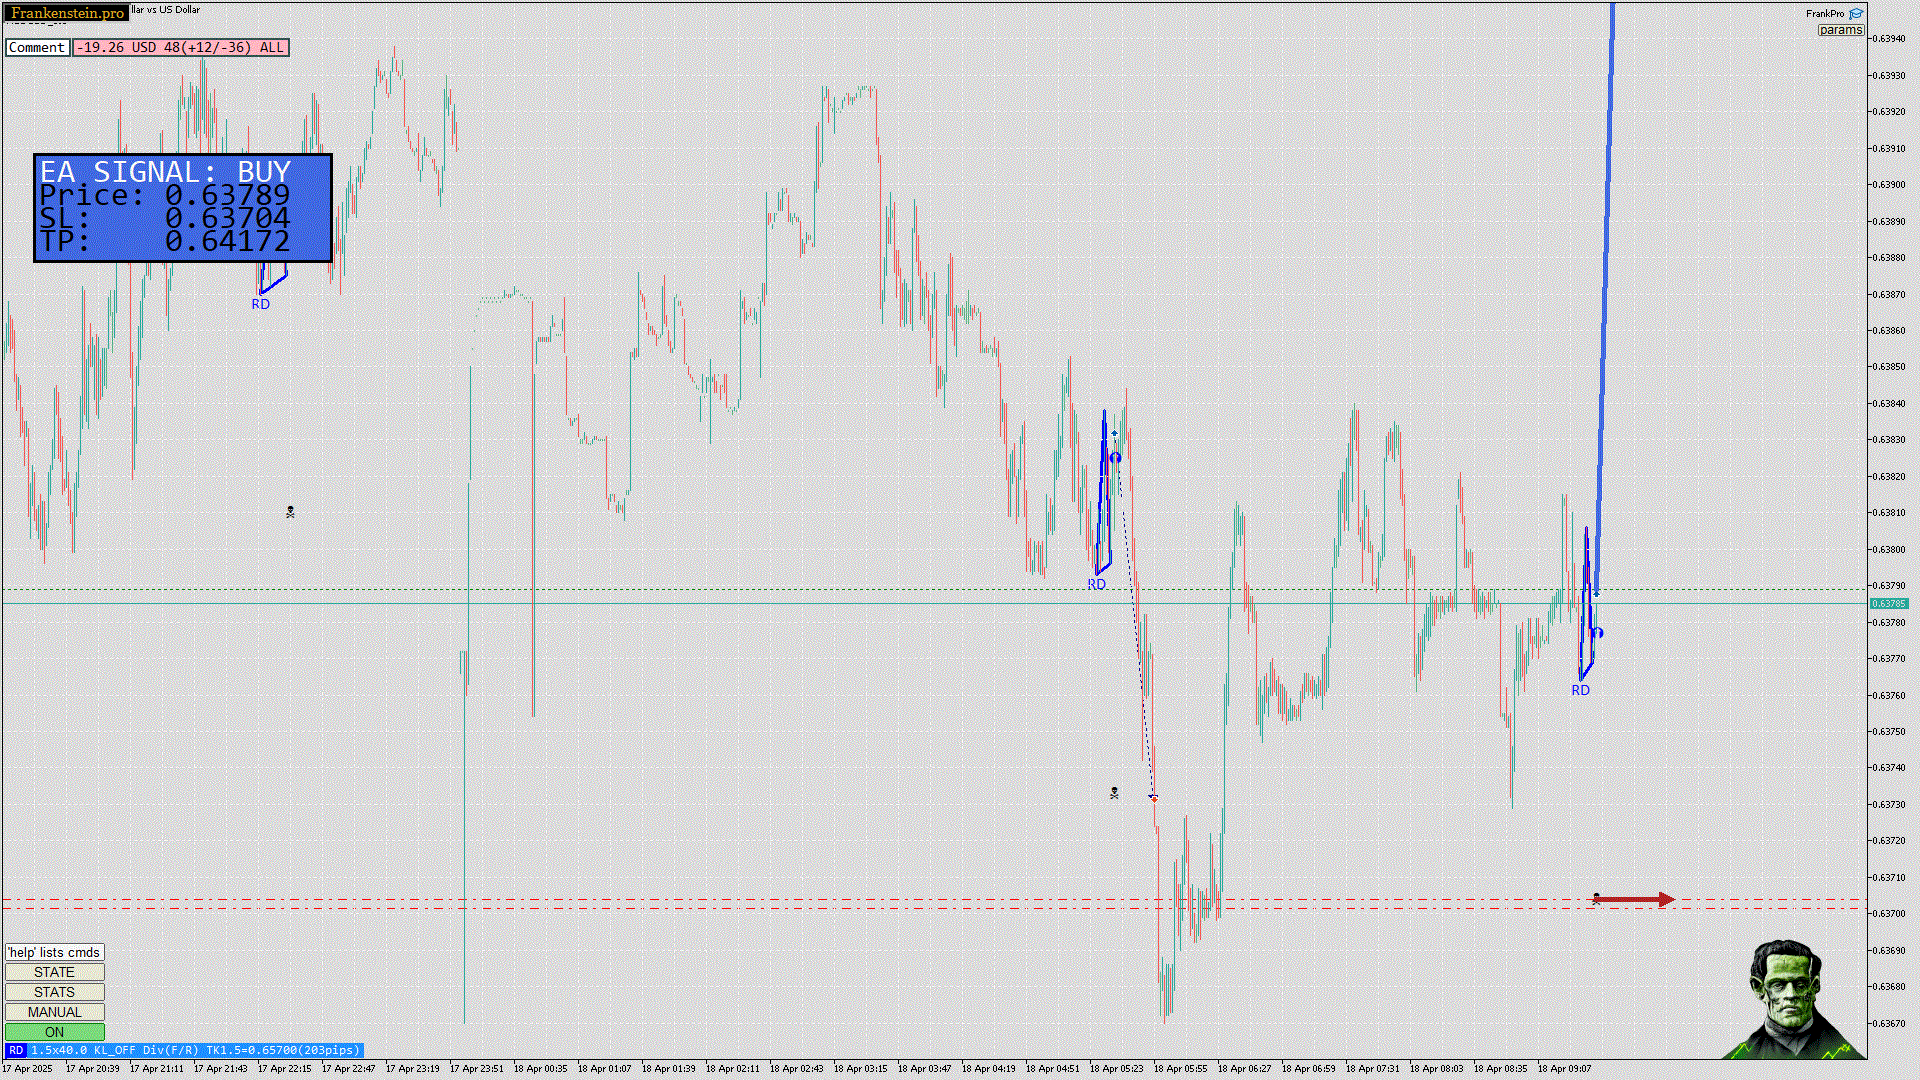
Task: Click the rightmost RD divergence label
Action: (x=1580, y=690)
